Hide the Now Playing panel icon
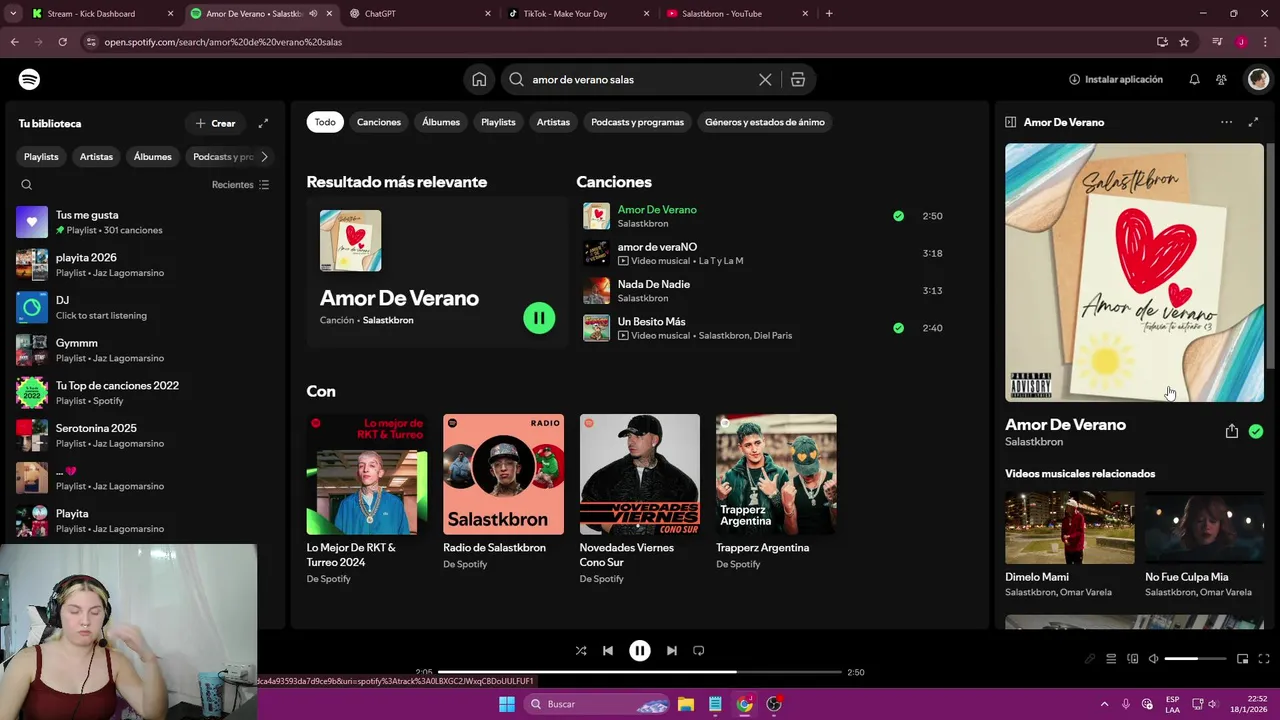This screenshot has height=720, width=1280. tap(1011, 122)
